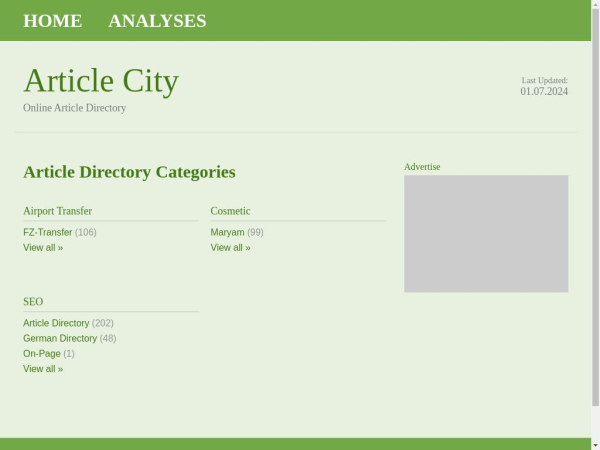
Task: Click the gray advertisement placeholder box
Action: click(486, 234)
